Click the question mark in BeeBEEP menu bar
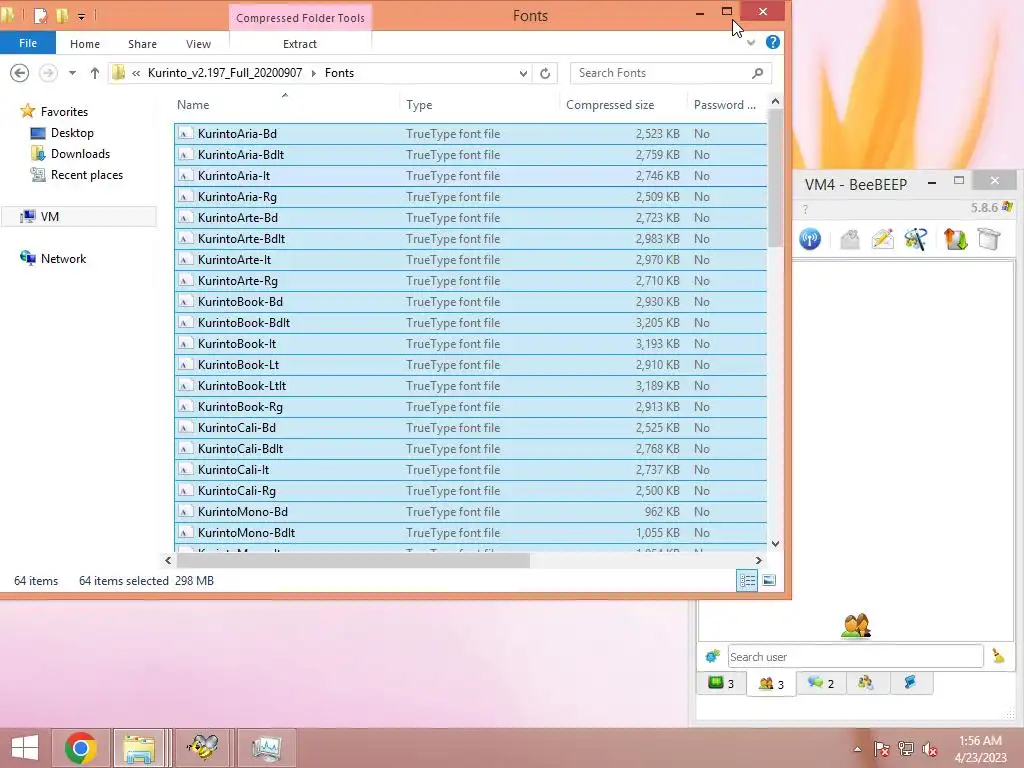This screenshot has height=768, width=1024. 805,209
